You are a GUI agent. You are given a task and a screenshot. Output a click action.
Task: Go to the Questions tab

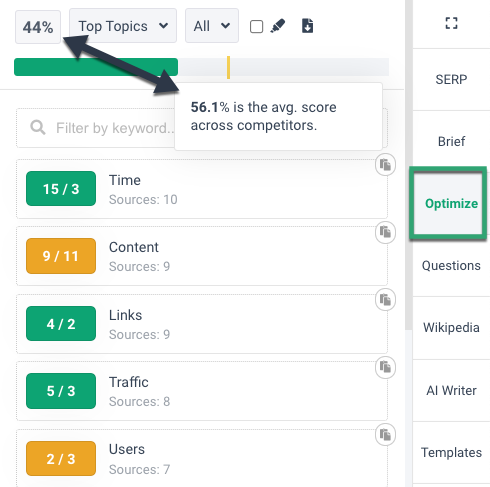click(x=451, y=266)
